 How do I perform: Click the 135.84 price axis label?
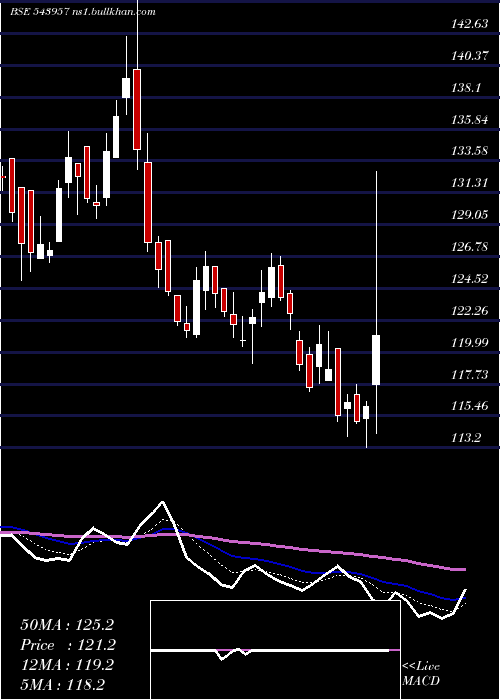[x=470, y=120]
